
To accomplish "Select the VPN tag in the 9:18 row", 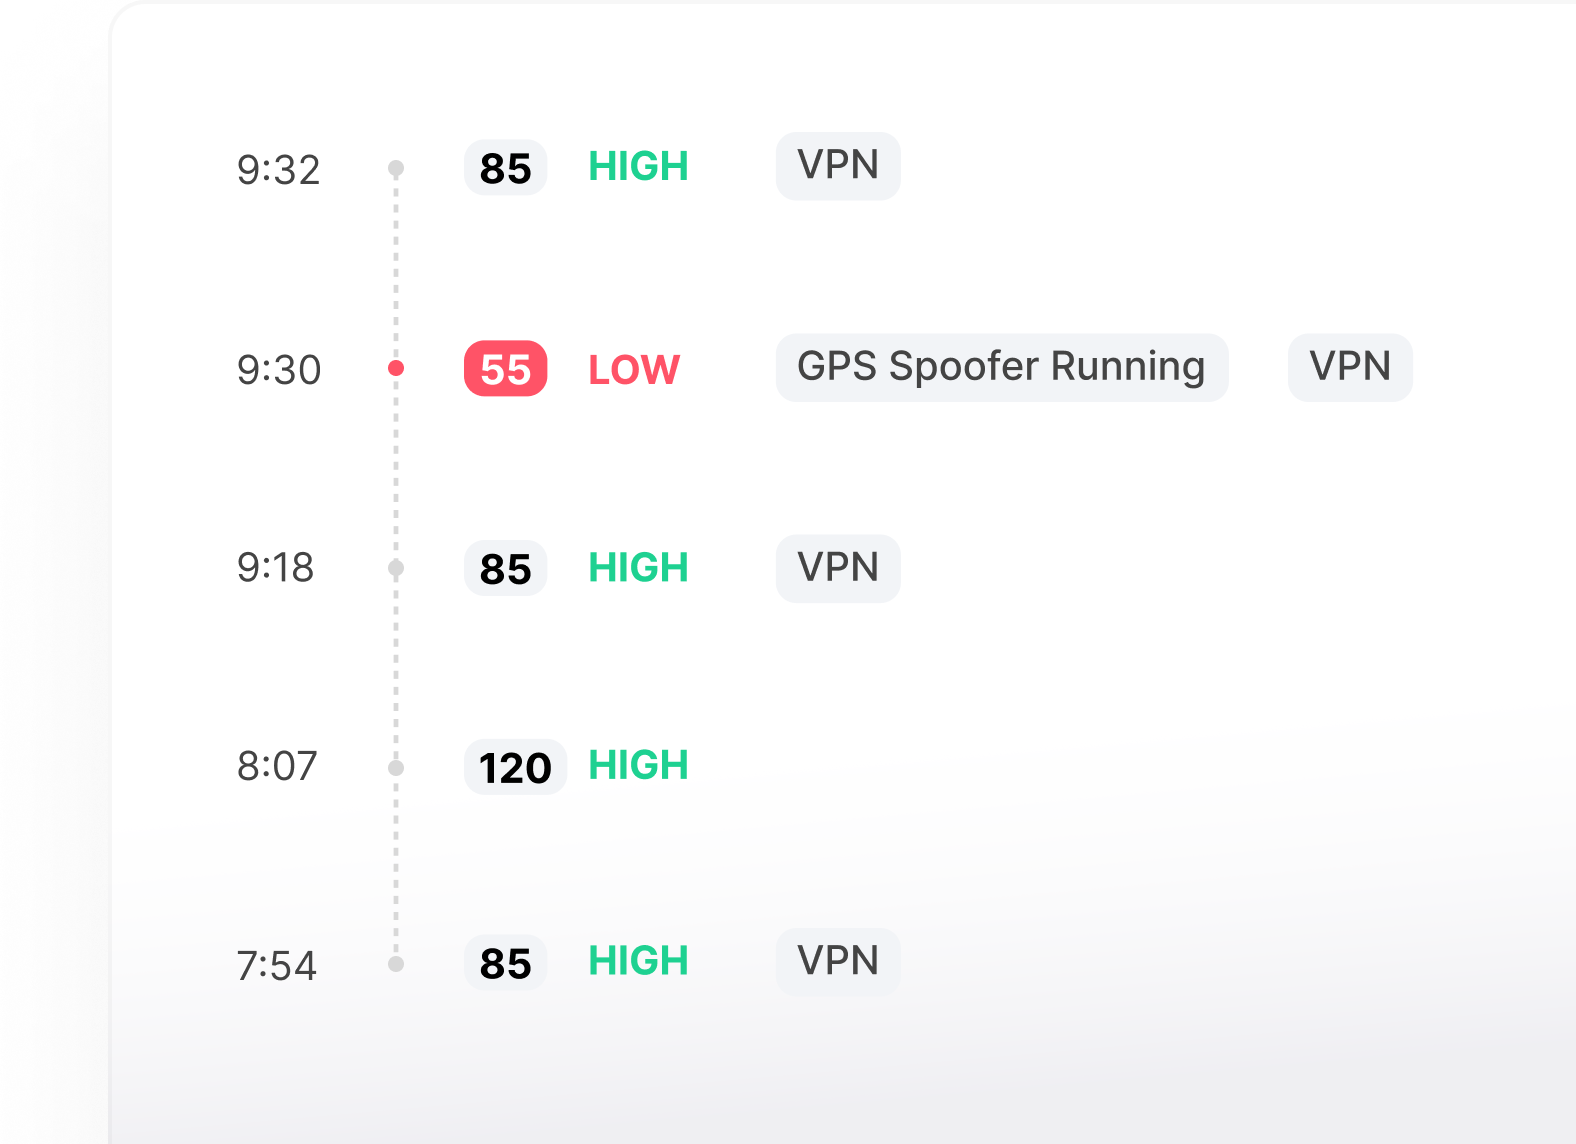I will pos(838,568).
